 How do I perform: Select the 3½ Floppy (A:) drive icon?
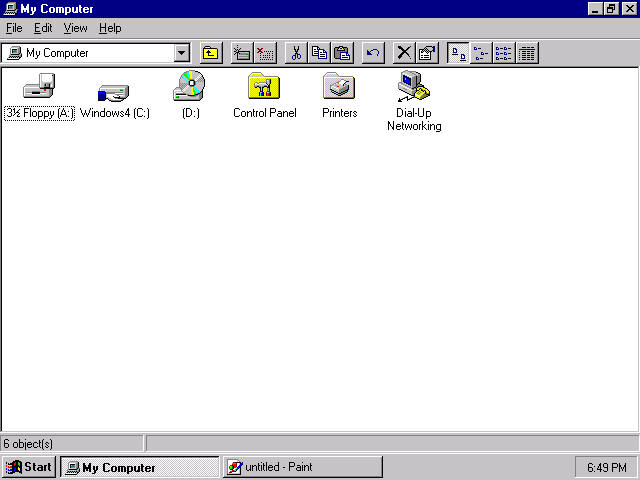point(39,86)
